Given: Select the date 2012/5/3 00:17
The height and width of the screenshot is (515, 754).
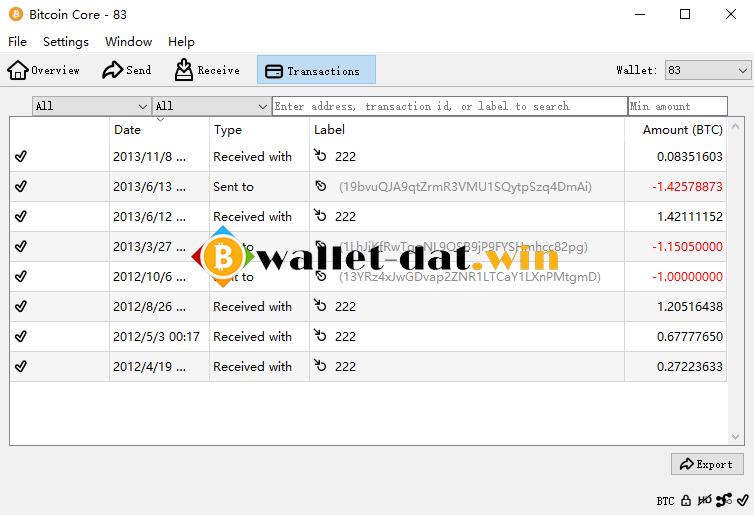Looking at the screenshot, I should [156, 337].
